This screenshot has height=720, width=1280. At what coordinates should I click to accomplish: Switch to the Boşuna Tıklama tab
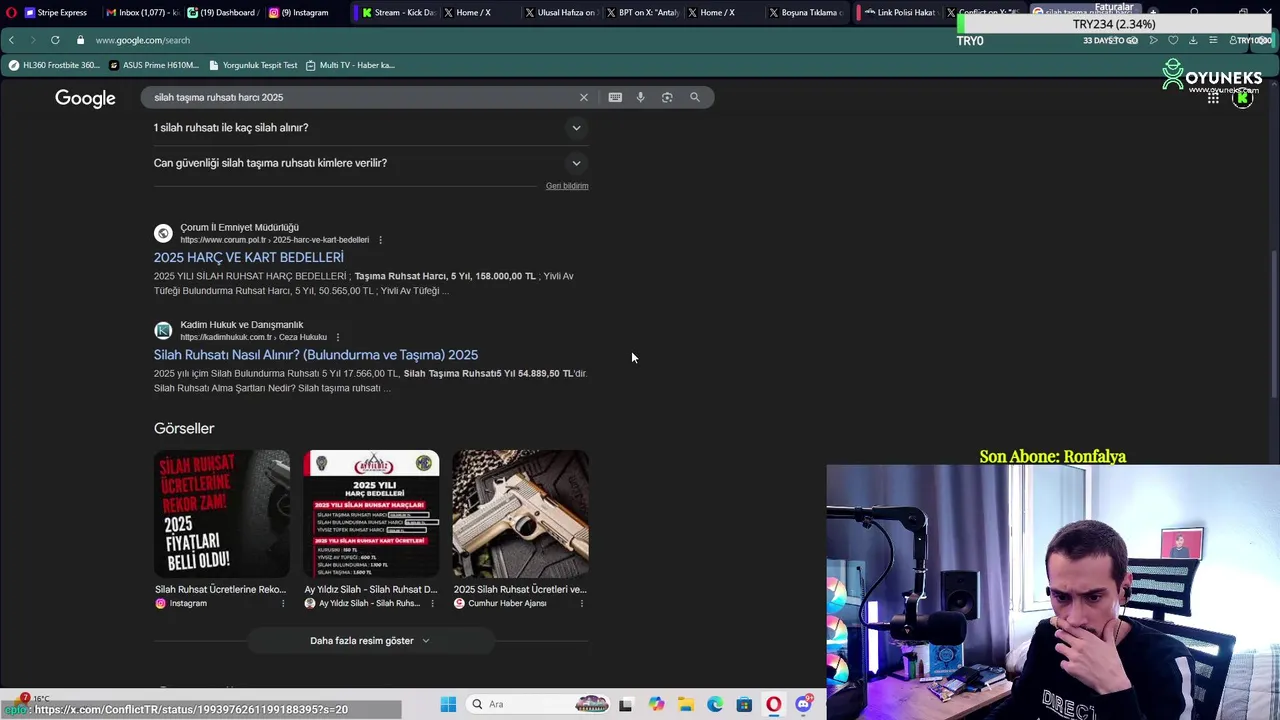pos(805,13)
